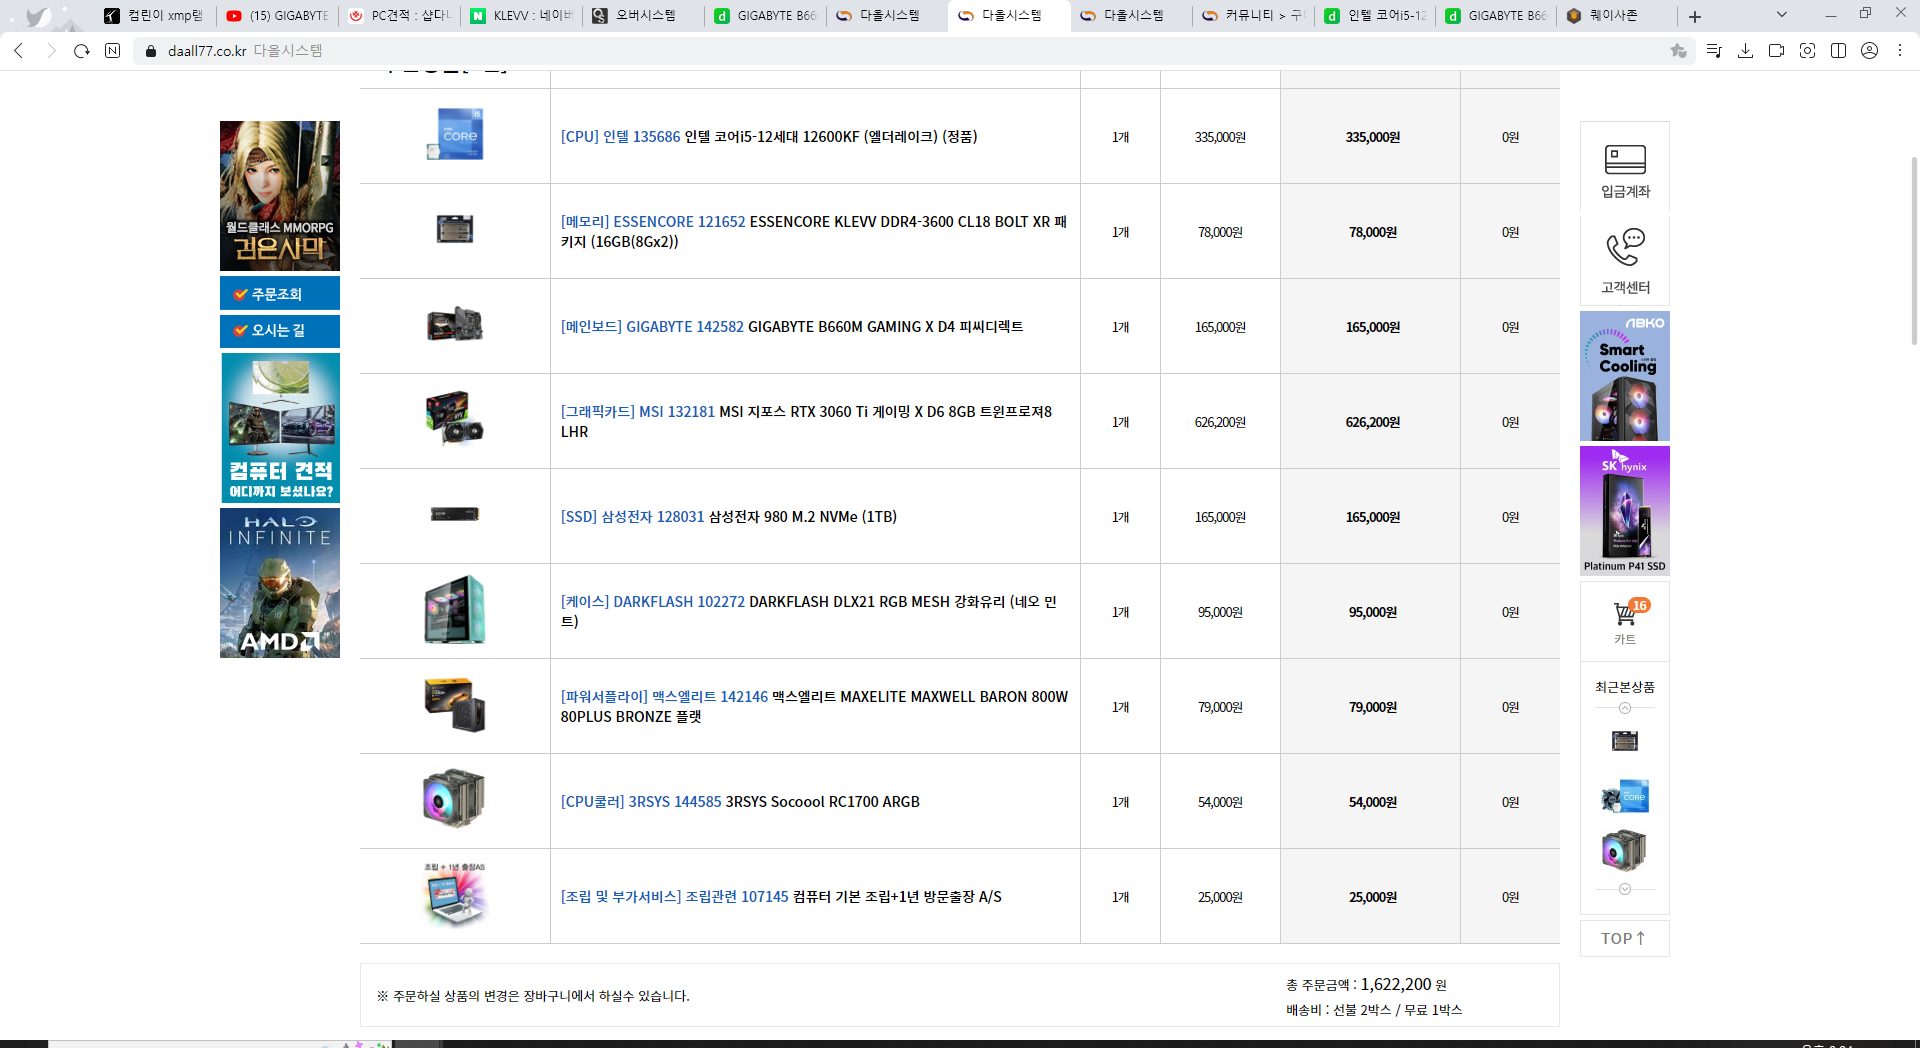Open recent item memory thumbnail
The height and width of the screenshot is (1048, 1920).
1625,741
